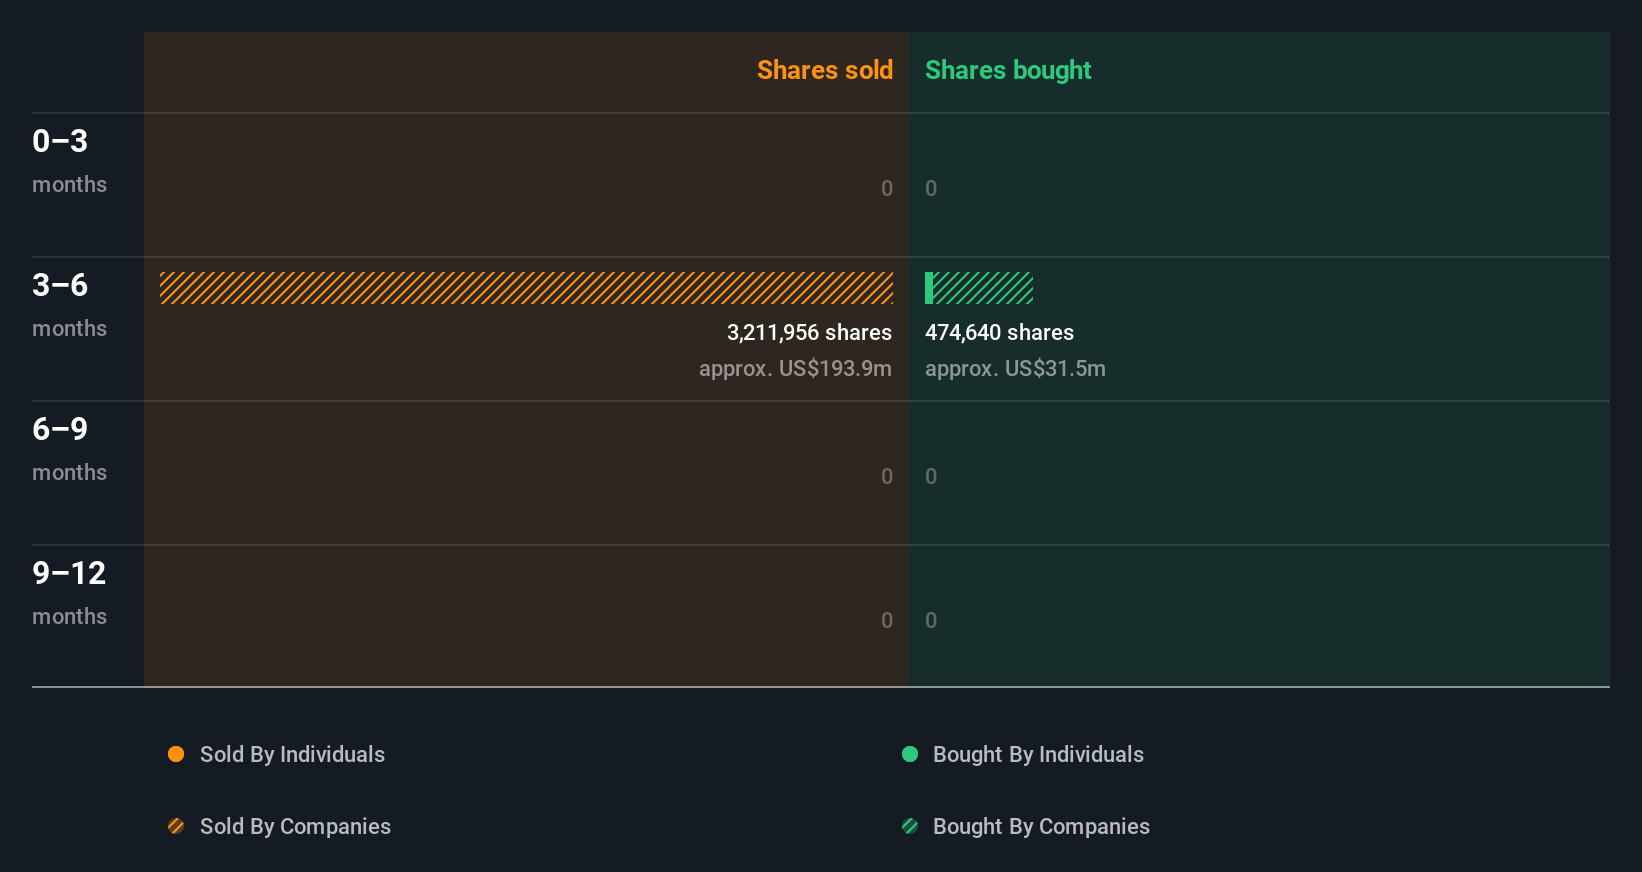Select the Bought By Individuals legend label
Image resolution: width=1642 pixels, height=872 pixels.
click(1038, 755)
